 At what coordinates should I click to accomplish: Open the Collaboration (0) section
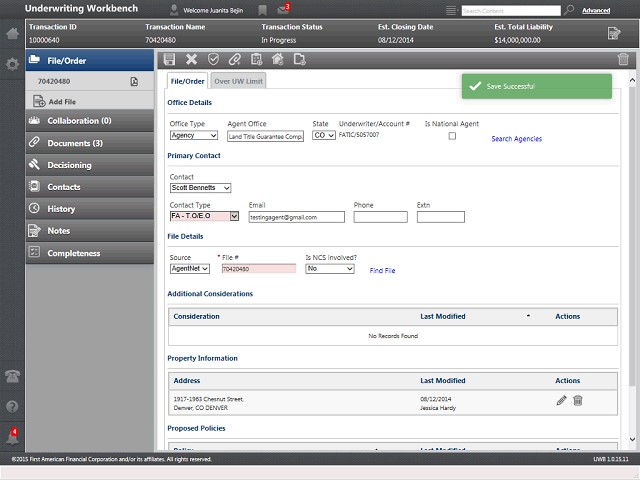90,121
